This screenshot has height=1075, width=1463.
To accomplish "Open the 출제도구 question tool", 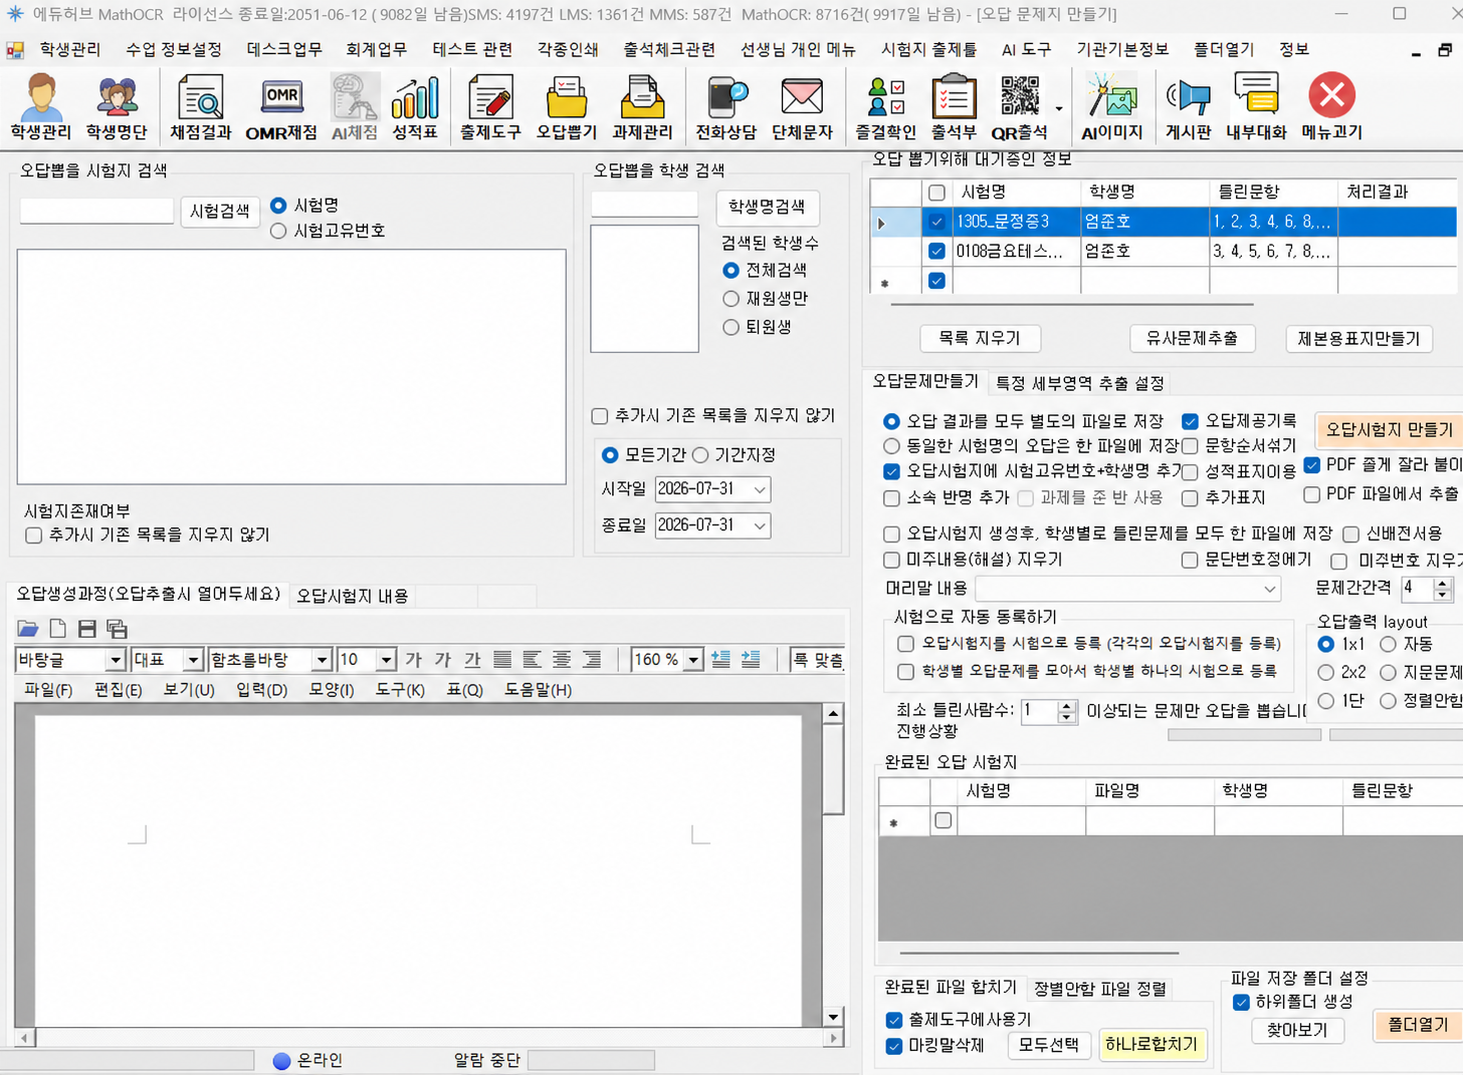I will (x=490, y=106).
